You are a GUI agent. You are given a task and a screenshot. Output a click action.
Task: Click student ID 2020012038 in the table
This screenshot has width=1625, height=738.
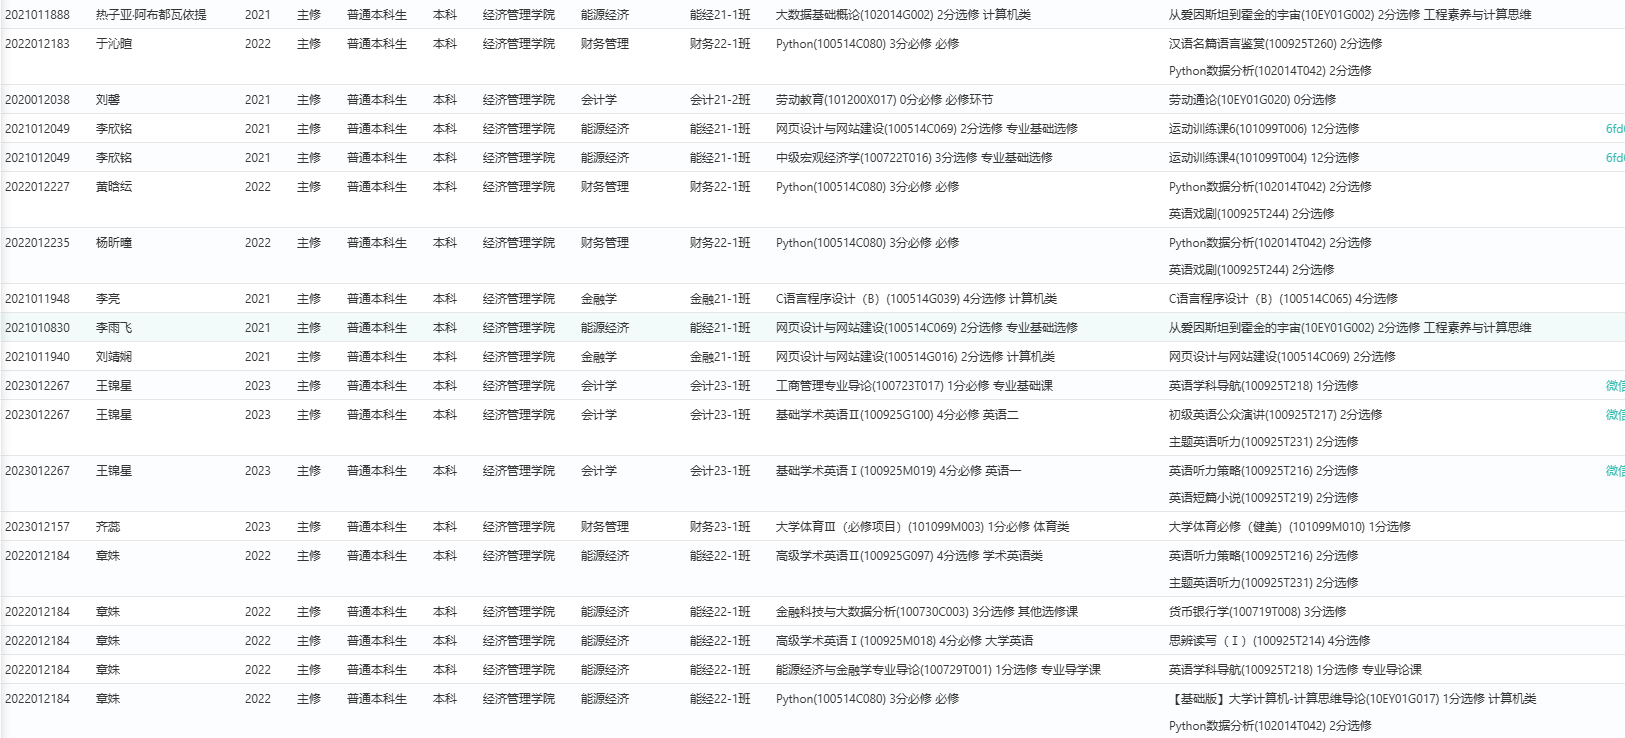(x=38, y=100)
